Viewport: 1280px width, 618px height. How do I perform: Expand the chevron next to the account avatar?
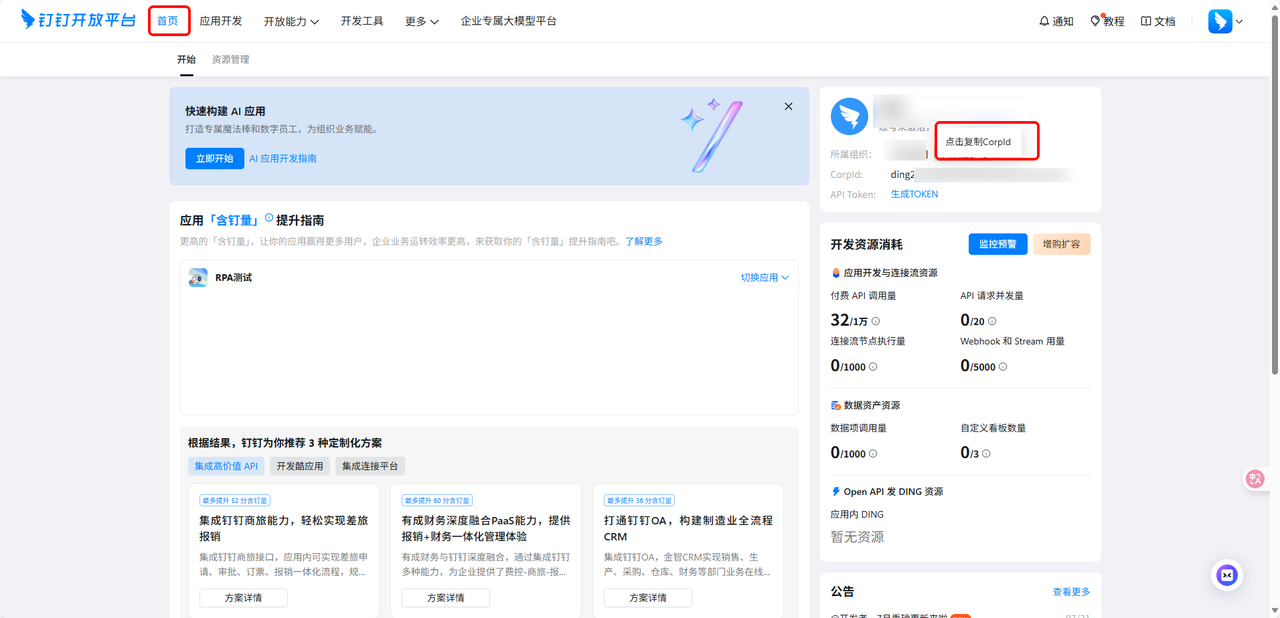1237,20
